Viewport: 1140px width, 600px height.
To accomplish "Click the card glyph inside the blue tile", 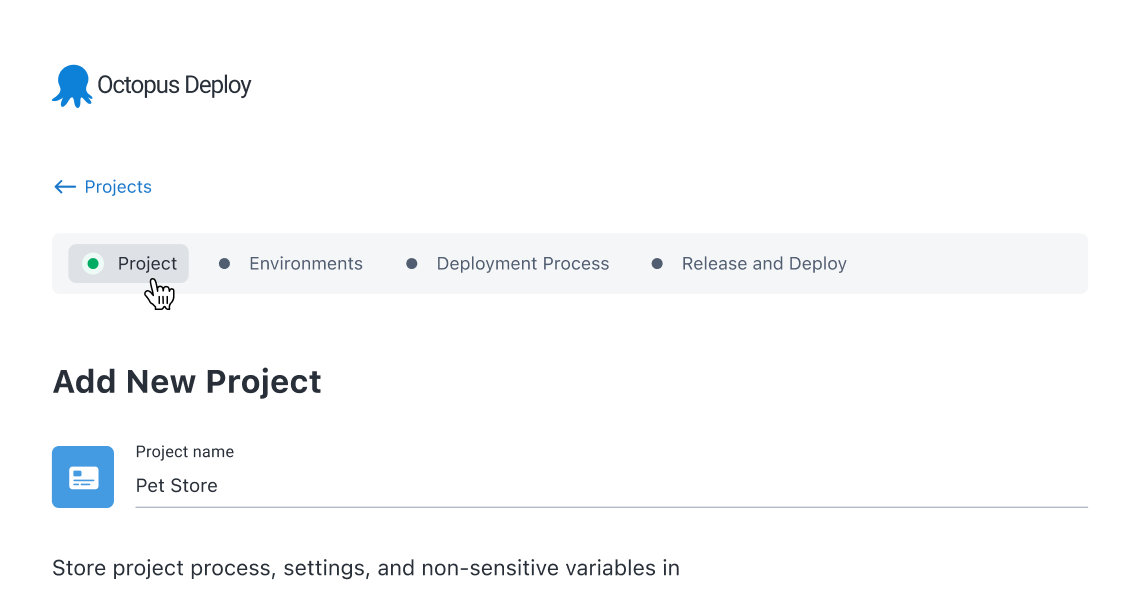I will click(83, 478).
